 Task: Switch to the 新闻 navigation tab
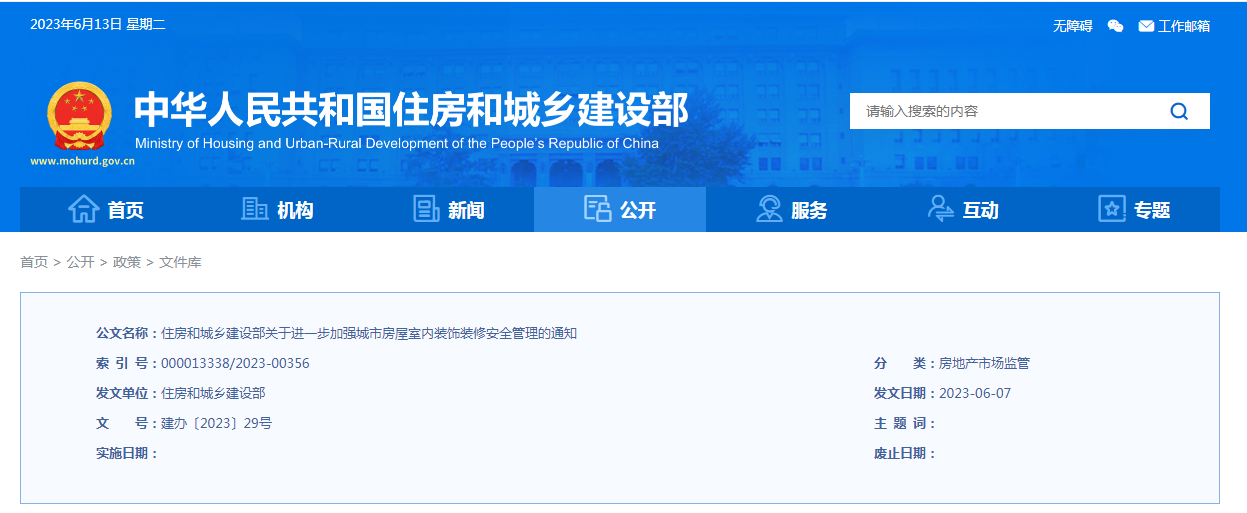point(449,209)
